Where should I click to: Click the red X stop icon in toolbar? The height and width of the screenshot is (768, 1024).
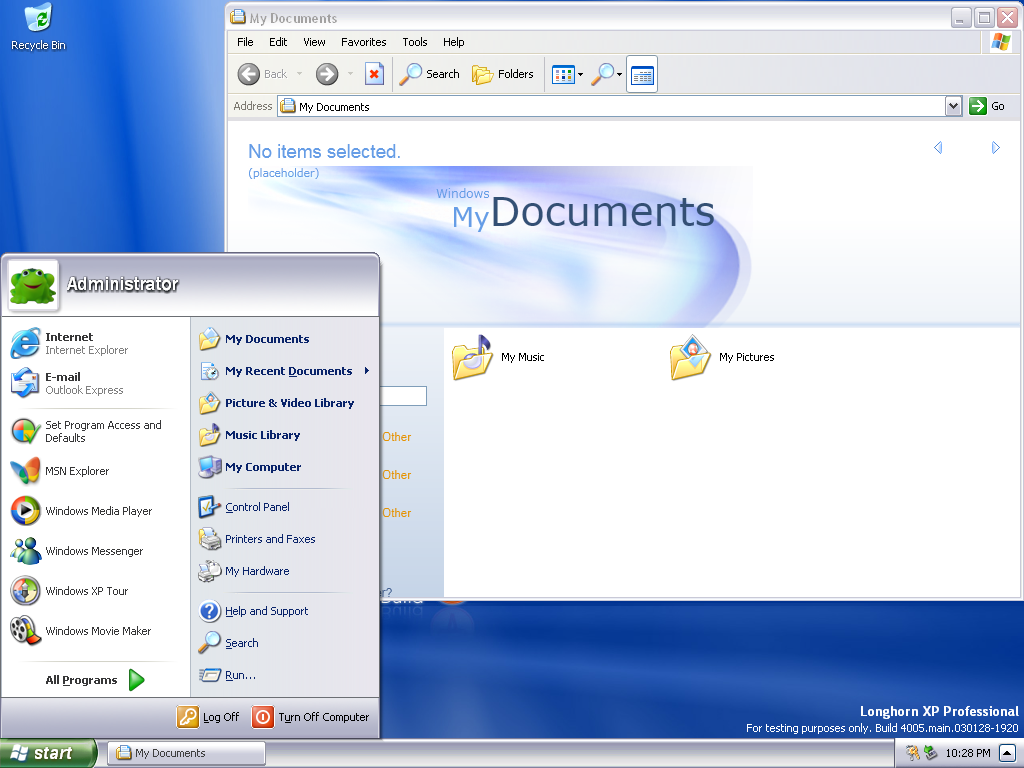[374, 74]
